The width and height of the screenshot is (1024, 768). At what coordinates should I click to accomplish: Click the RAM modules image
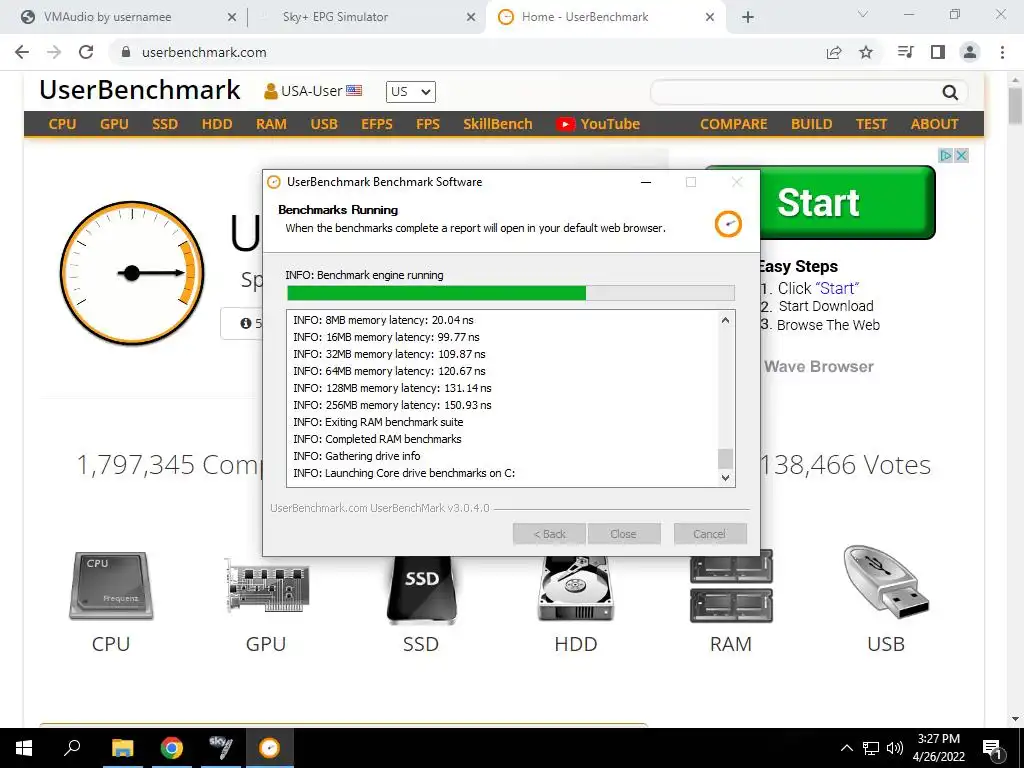tap(731, 588)
